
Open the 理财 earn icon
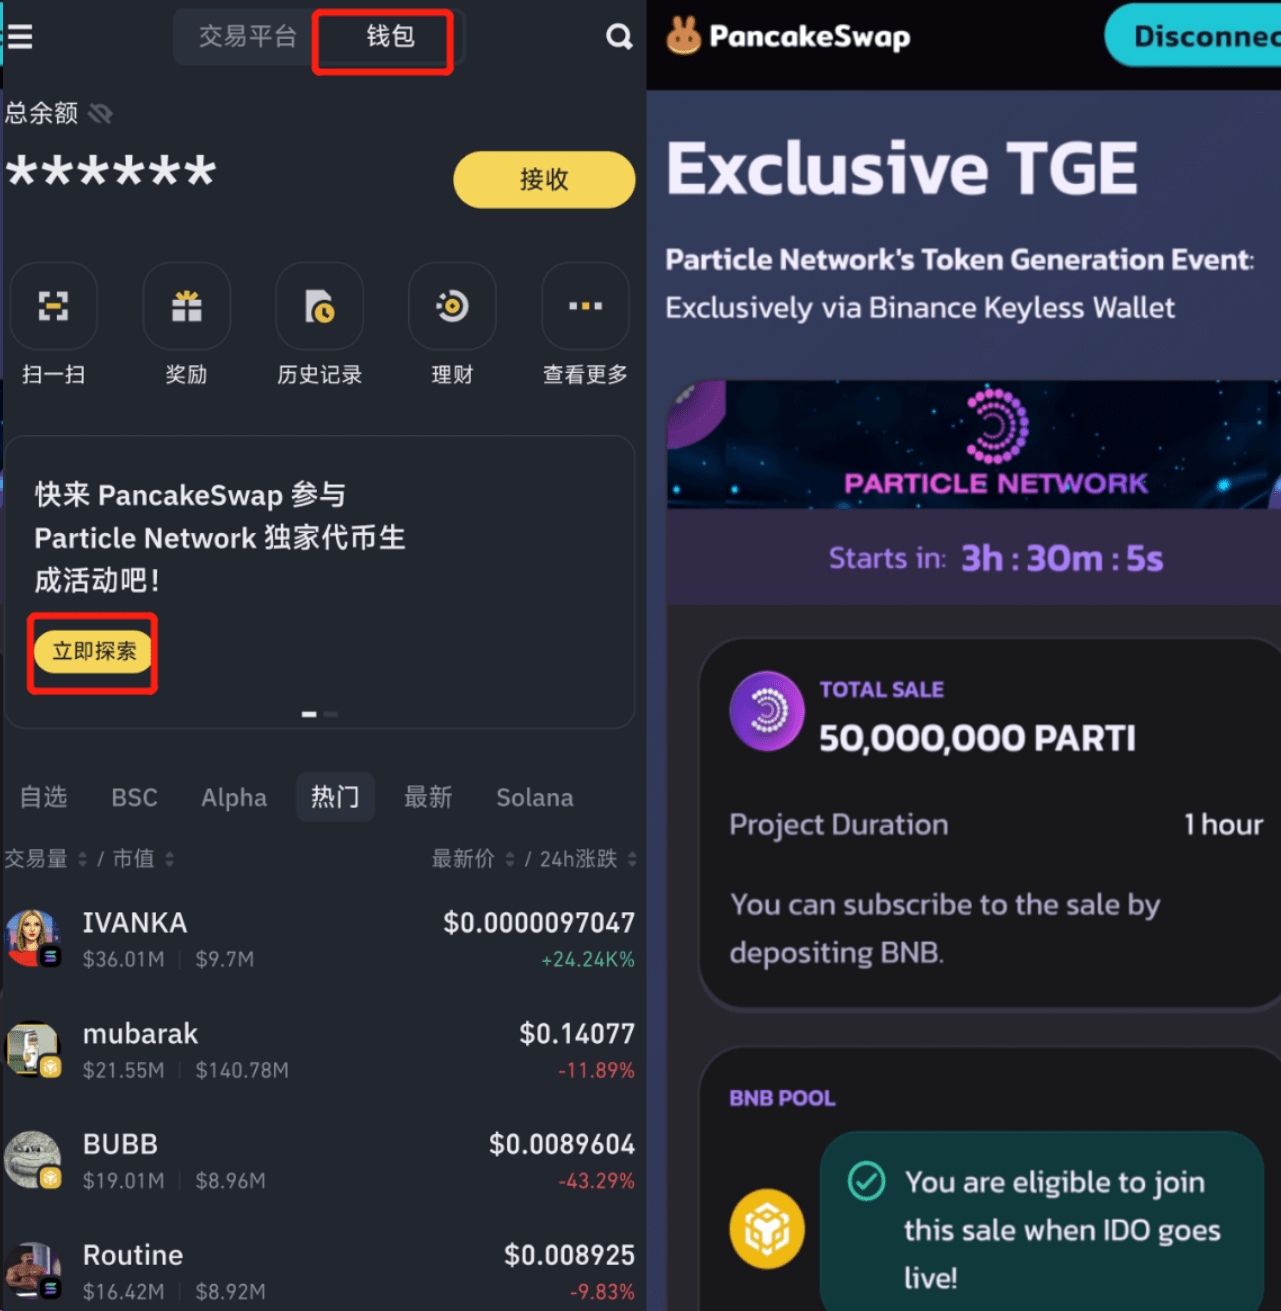pos(452,306)
